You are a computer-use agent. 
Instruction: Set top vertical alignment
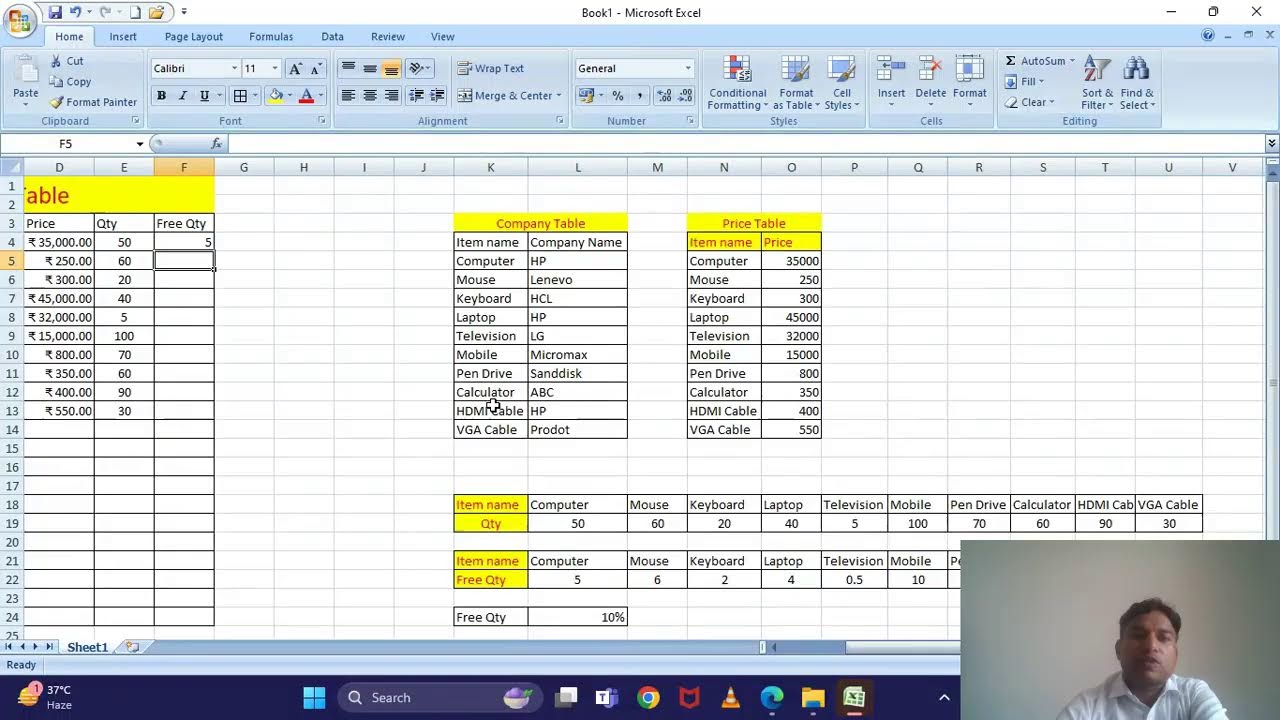(x=348, y=68)
